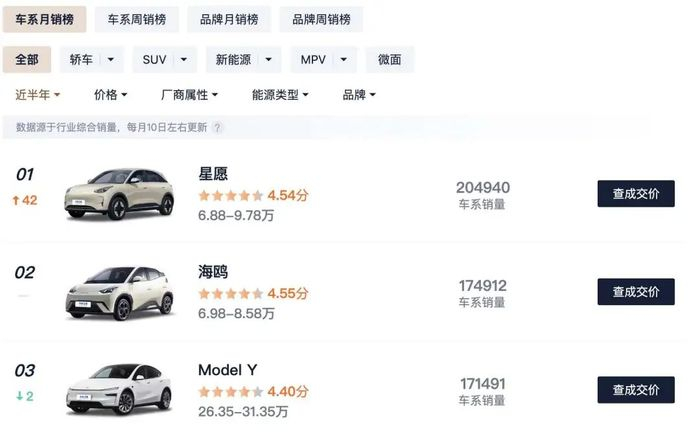Open the MPV dropdown arrow
Viewport: 700px width, 436px height.
point(343,60)
